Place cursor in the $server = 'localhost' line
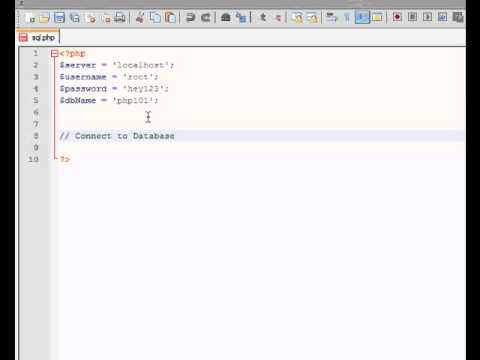This screenshot has height=360, width=480. [x=117, y=65]
